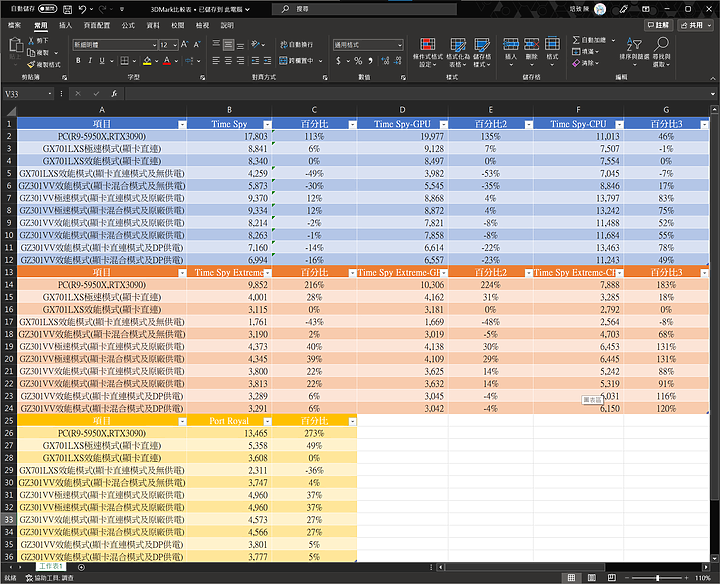
Task: Open filter dropdown for 項目 header in row 1
Action: pos(182,124)
